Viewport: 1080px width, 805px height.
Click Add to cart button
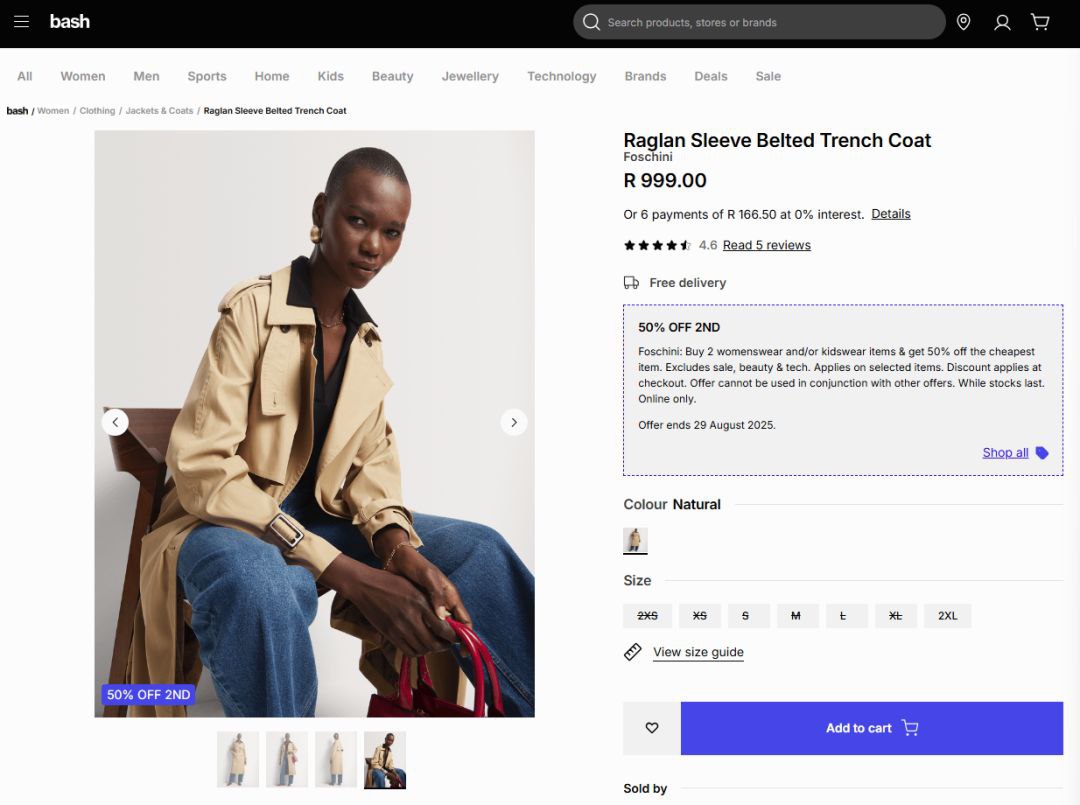tap(871, 728)
